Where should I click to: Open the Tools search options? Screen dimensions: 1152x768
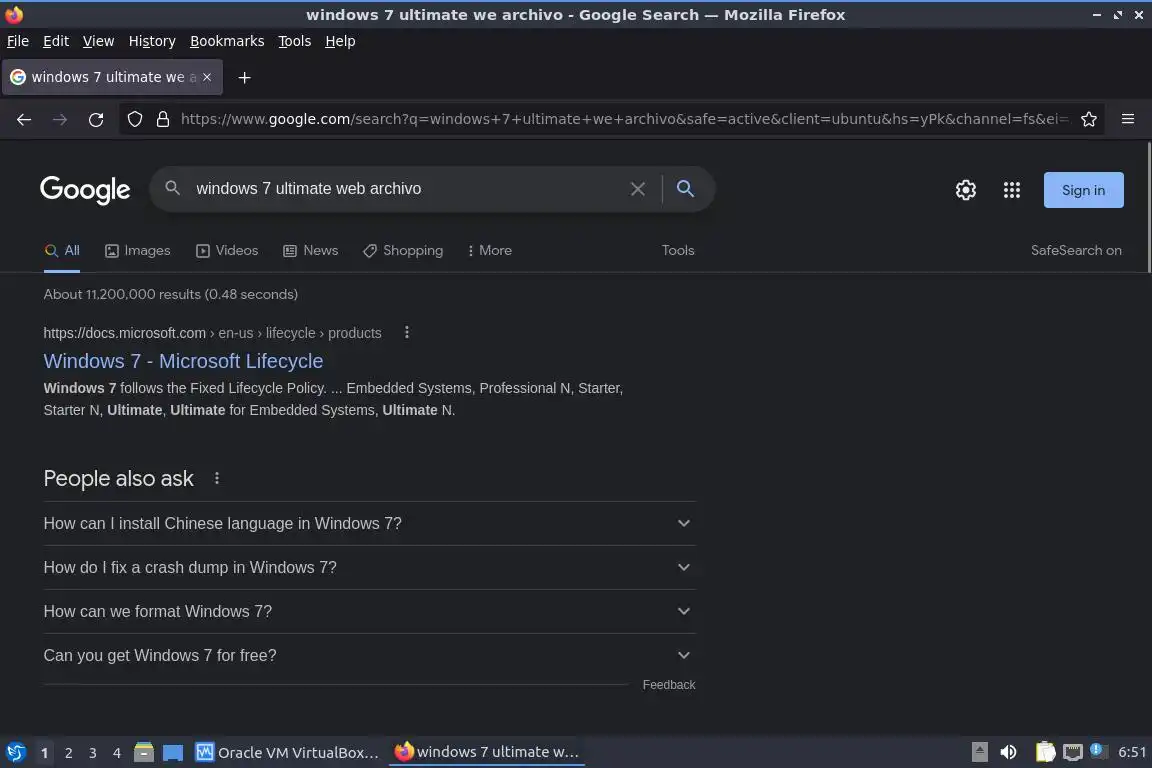pos(678,251)
